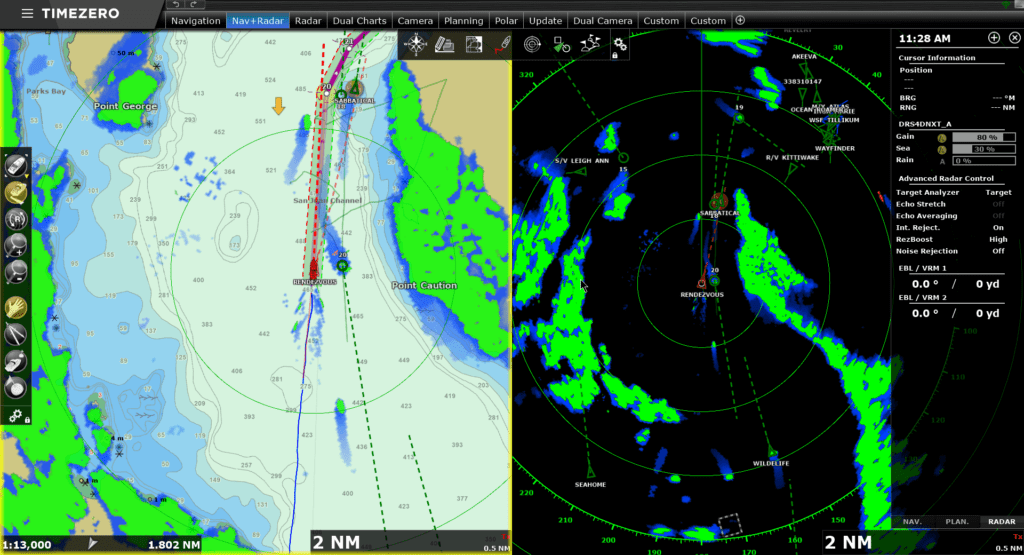Adjust the Gain 80 % slider
The height and width of the screenshot is (555, 1024).
click(984, 138)
